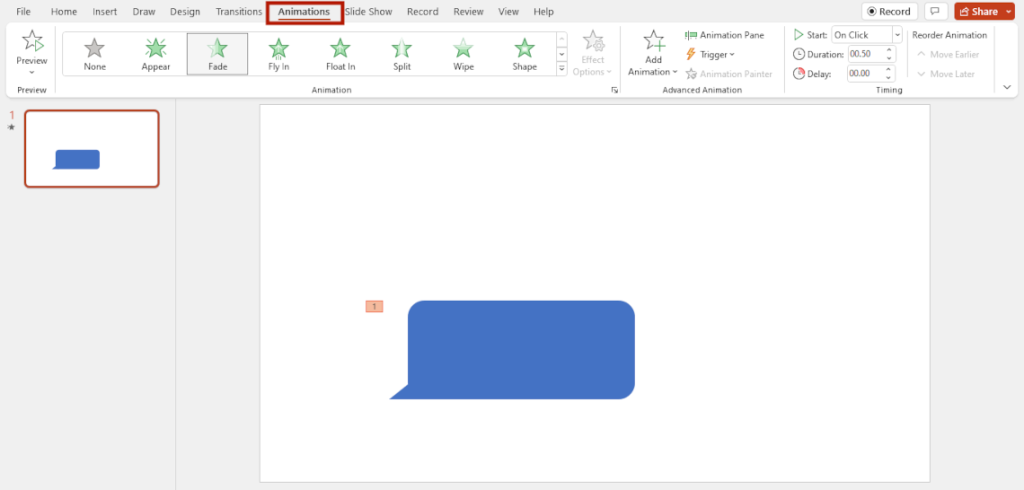Select the Appear animation effect
The image size is (1024, 490).
[x=156, y=53]
